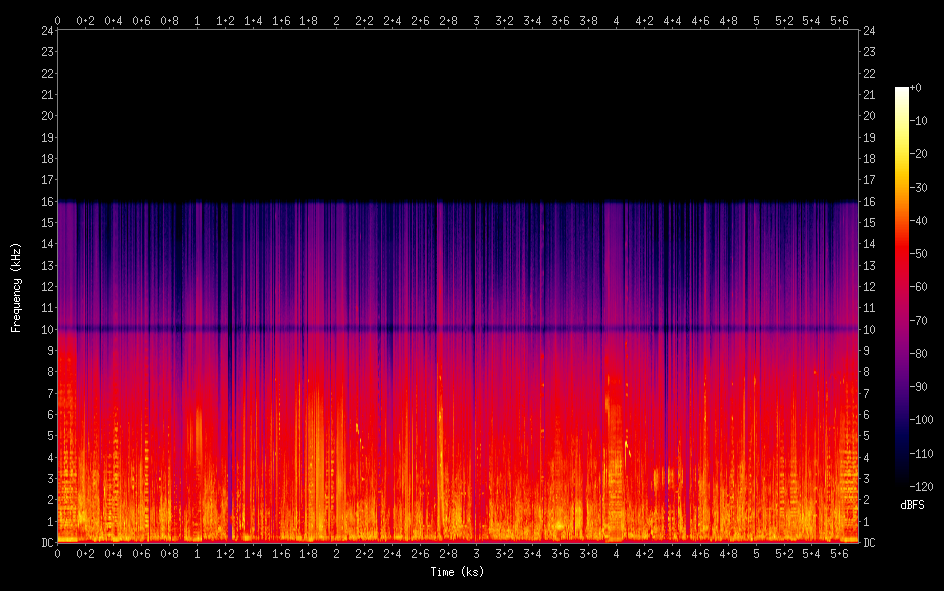This screenshot has height=591, width=944.
Task: Select the 5 label on left frequency axis
Action: tap(49, 436)
